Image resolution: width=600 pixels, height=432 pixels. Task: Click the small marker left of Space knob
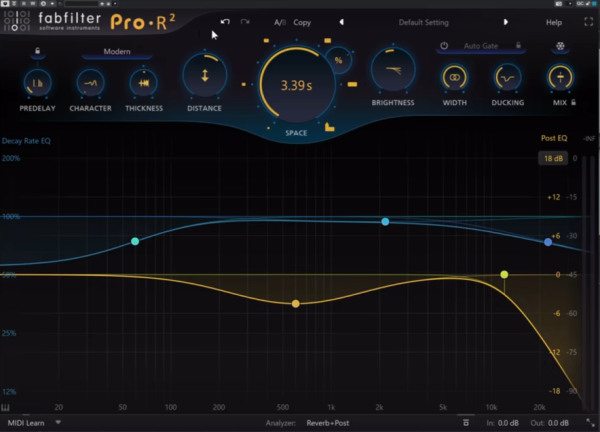(x=243, y=84)
